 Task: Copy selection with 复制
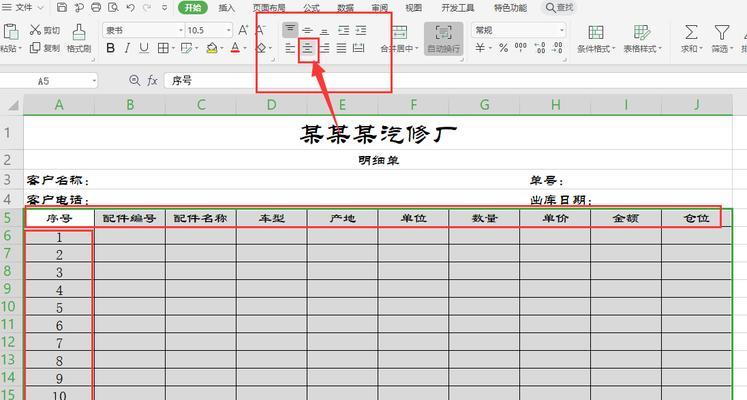[44, 48]
